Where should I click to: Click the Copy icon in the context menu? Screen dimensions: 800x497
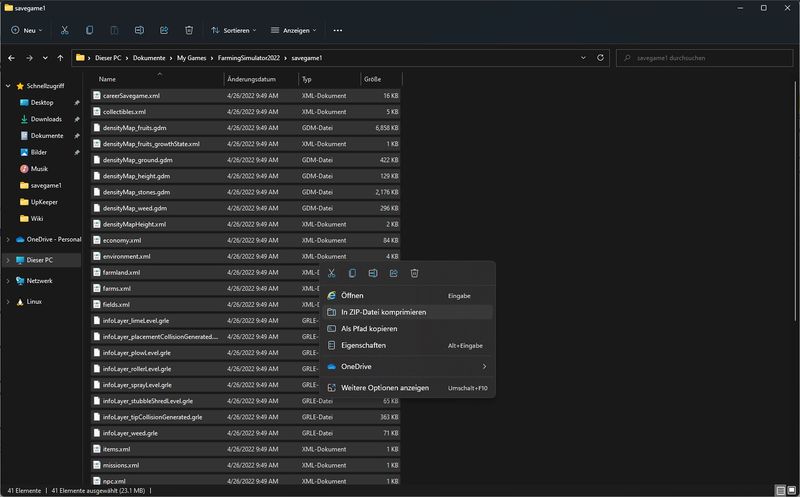pos(352,273)
